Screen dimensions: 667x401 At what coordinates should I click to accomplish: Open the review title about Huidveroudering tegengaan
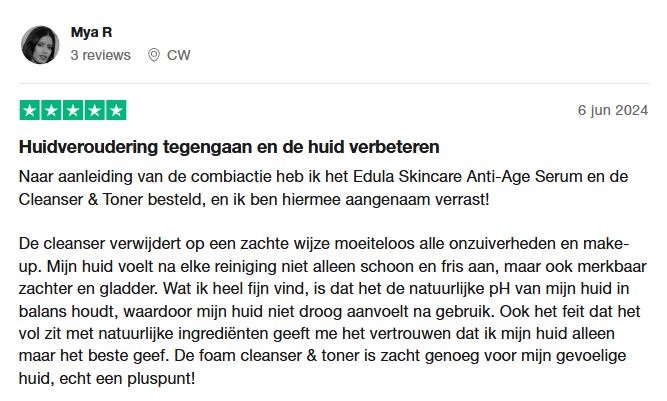pyautogui.click(x=229, y=147)
